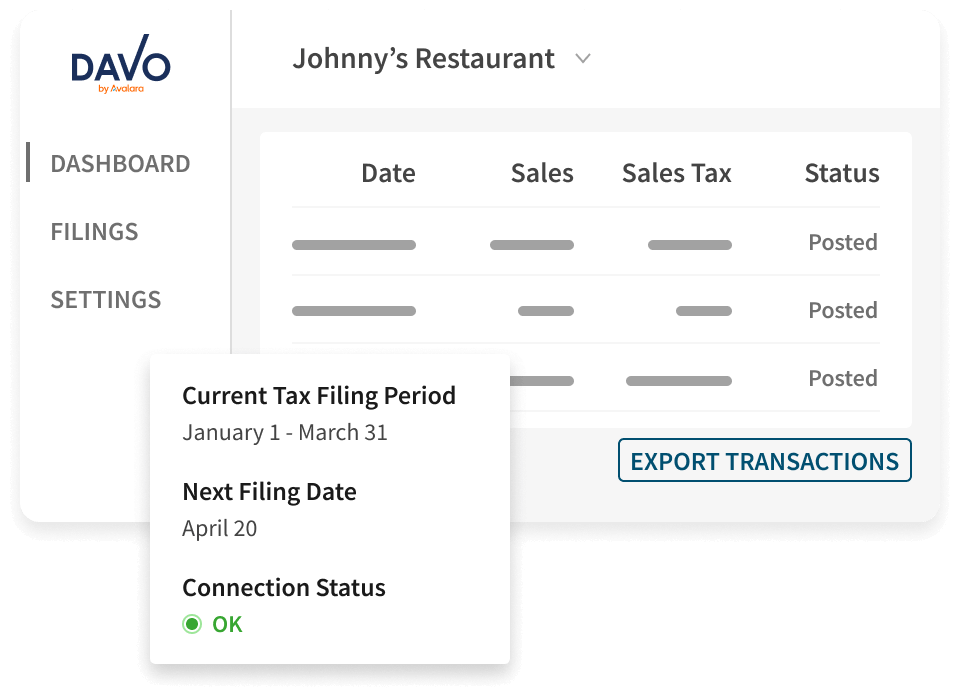960x694 pixels.
Task: Click the Johnny's Restaurant account name
Action: (x=423, y=59)
